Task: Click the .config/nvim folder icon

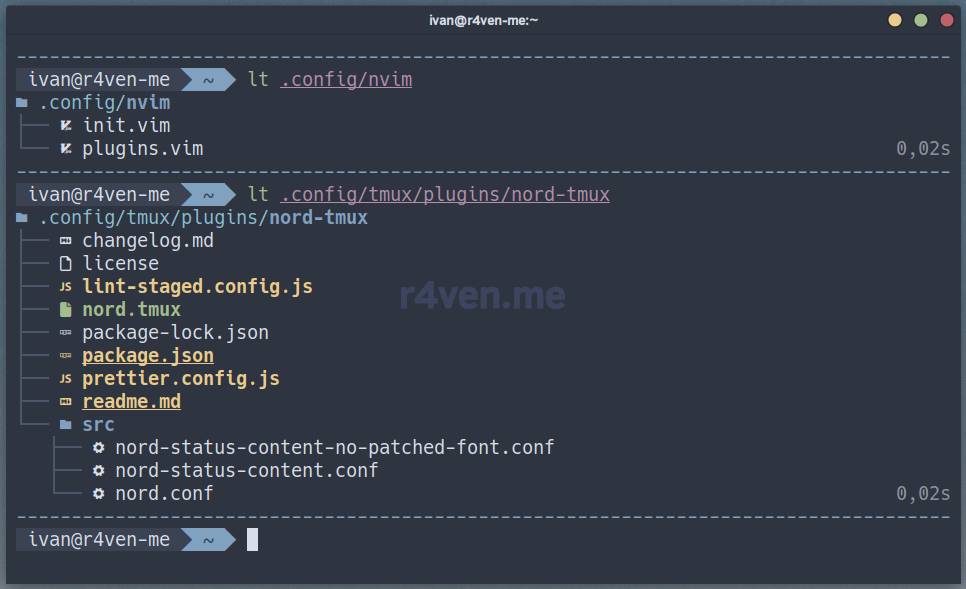Action: coord(22,103)
